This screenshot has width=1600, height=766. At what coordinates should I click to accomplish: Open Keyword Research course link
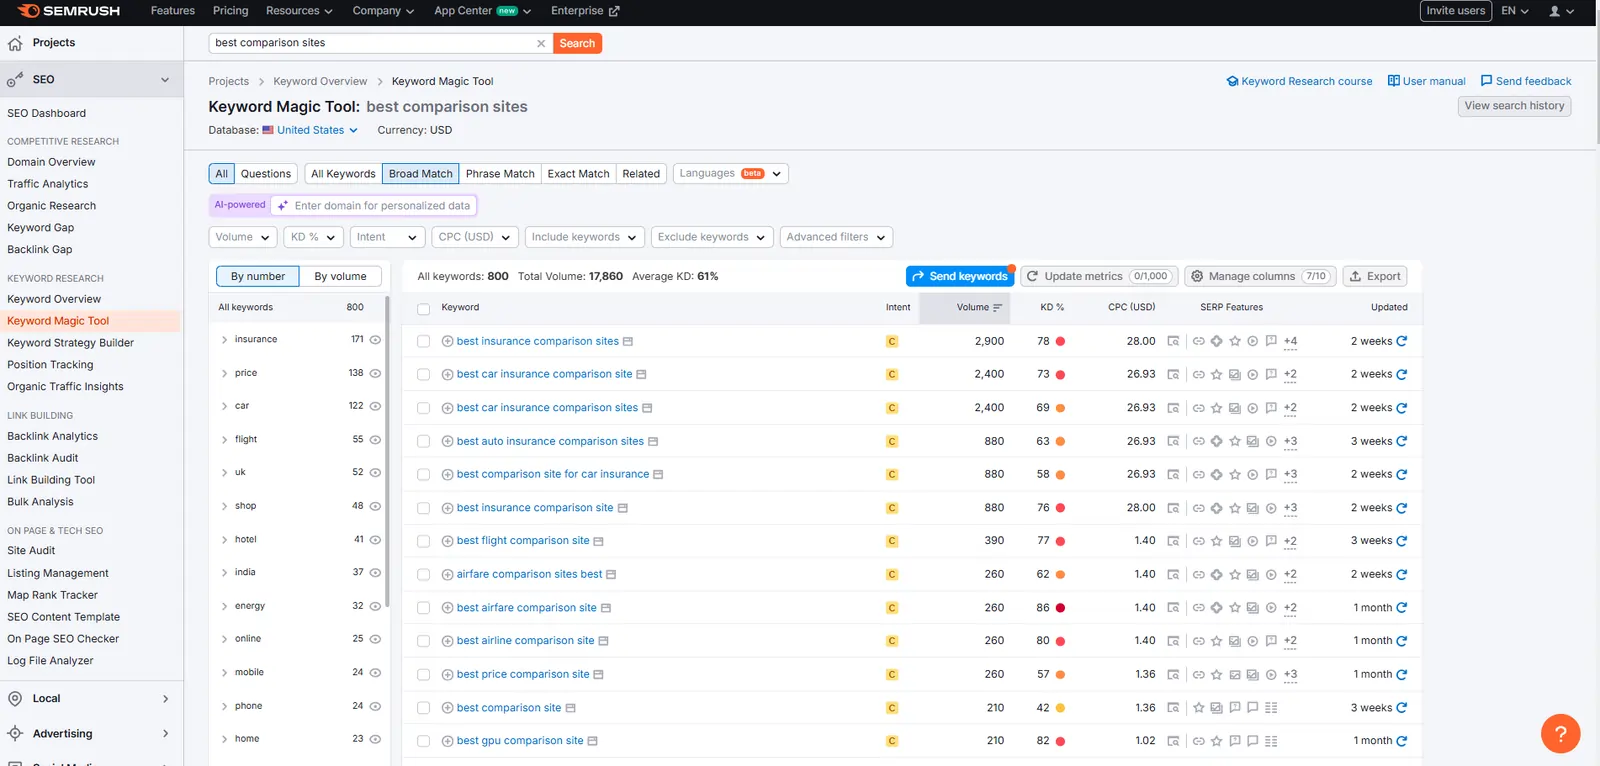click(x=1299, y=81)
